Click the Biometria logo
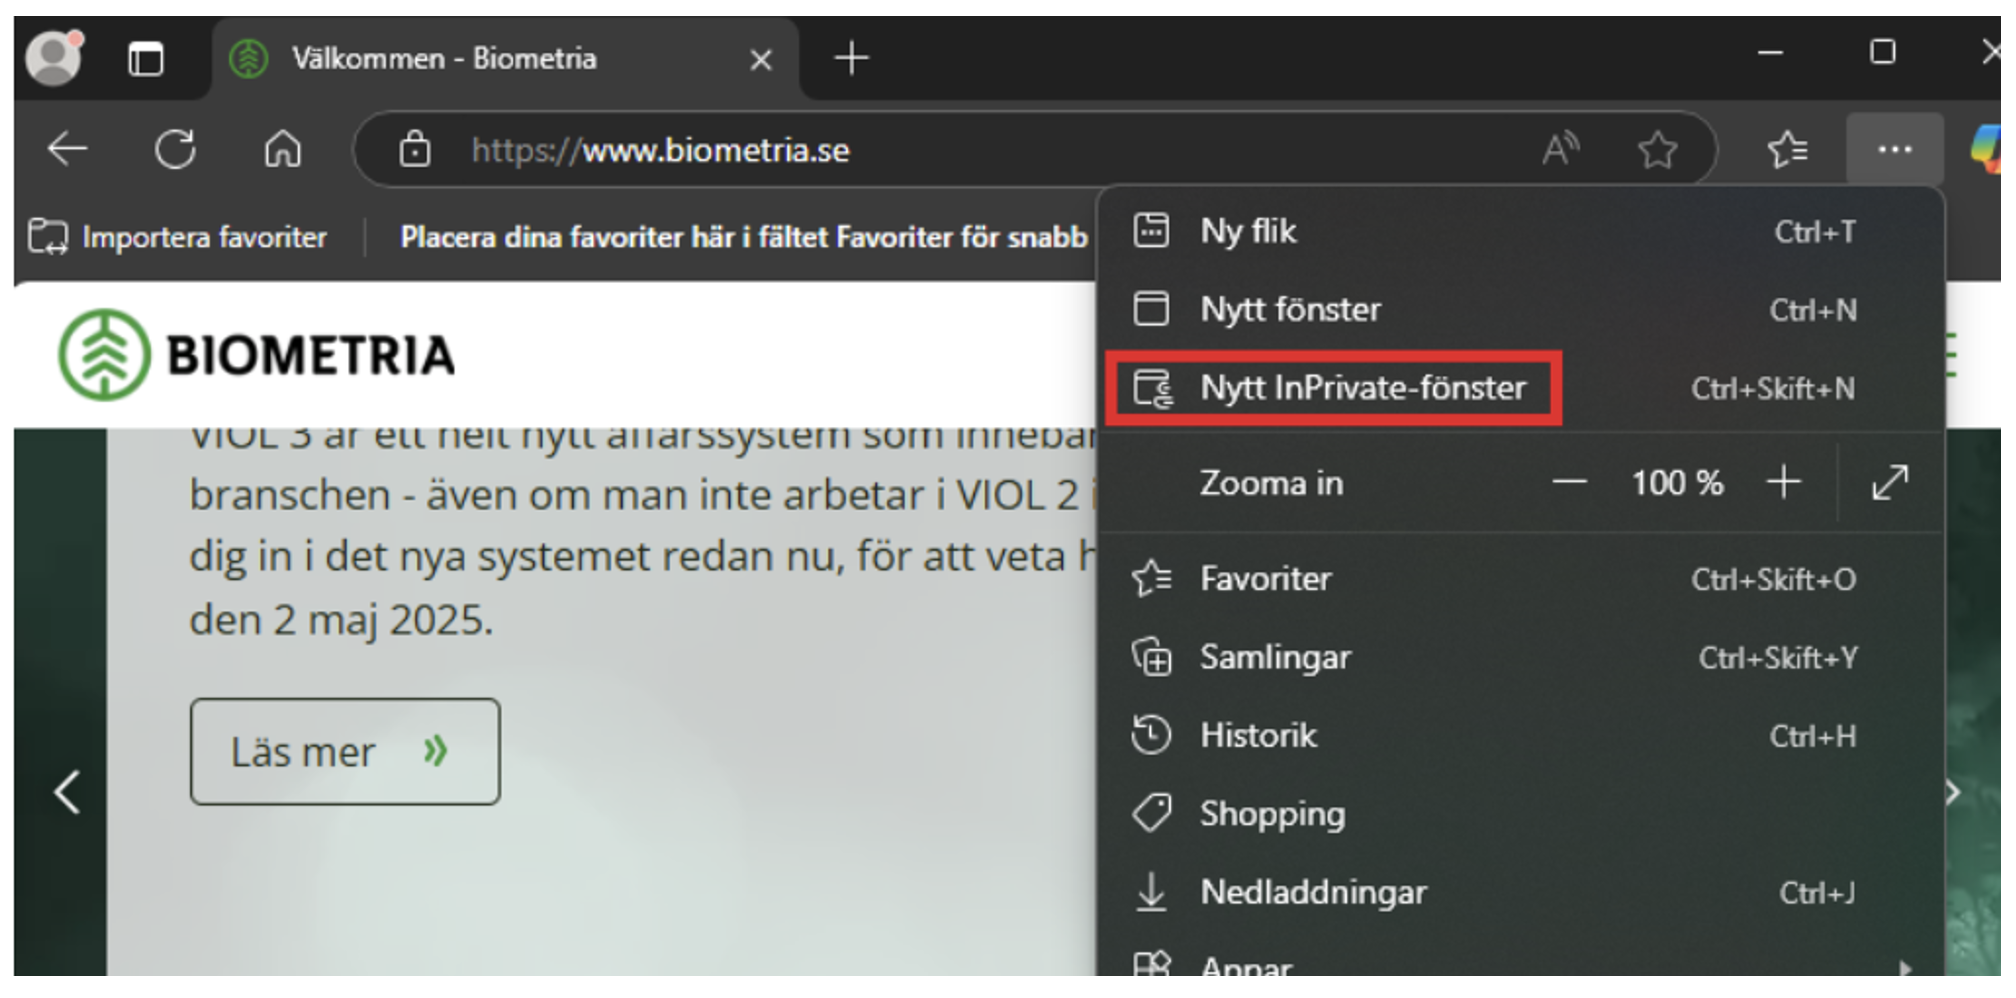 [257, 355]
